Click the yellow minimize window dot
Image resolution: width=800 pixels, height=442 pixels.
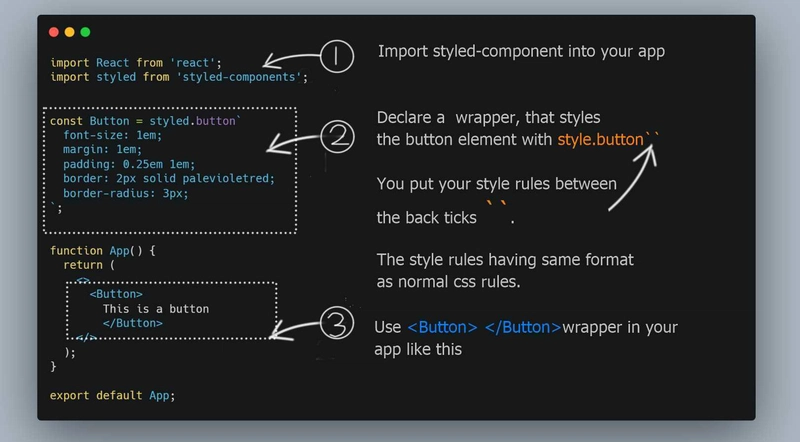click(x=69, y=32)
